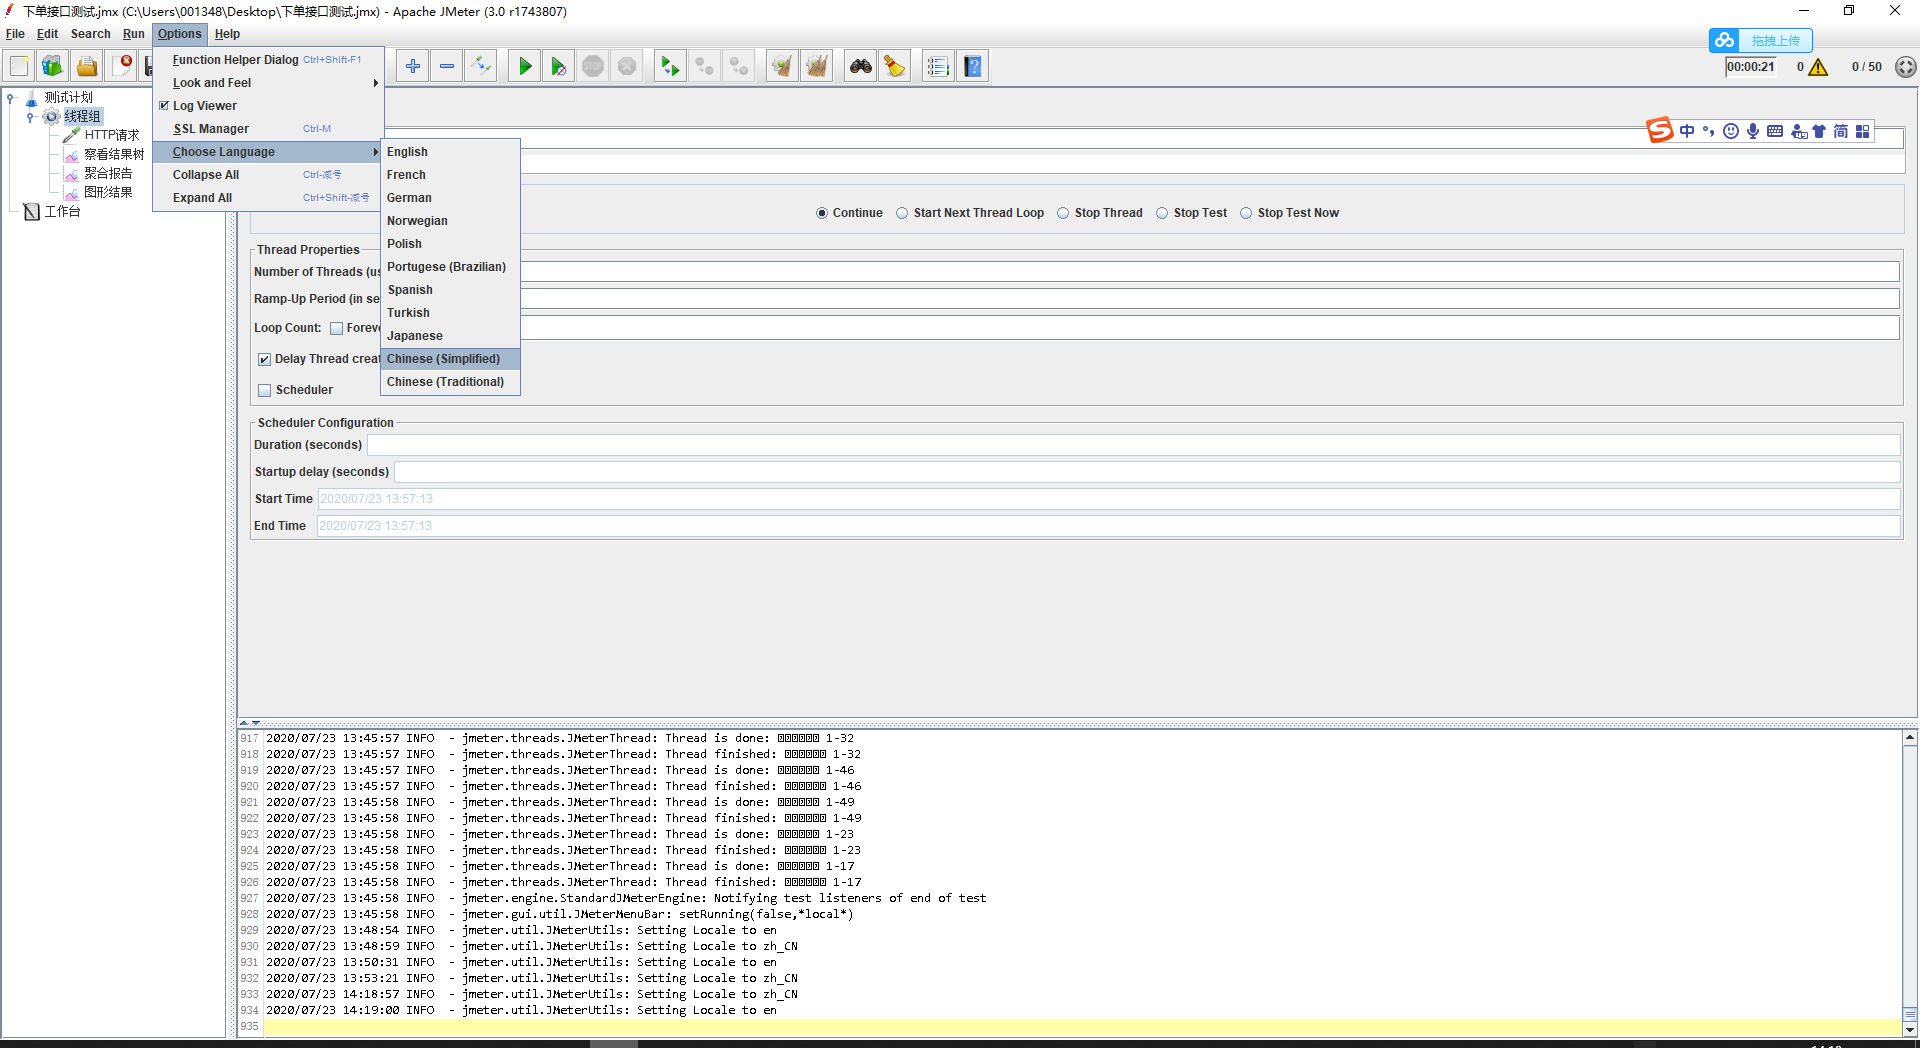Toggle the Log Viewer checkbox menu item
This screenshot has width=1920, height=1048.
pos(165,105)
